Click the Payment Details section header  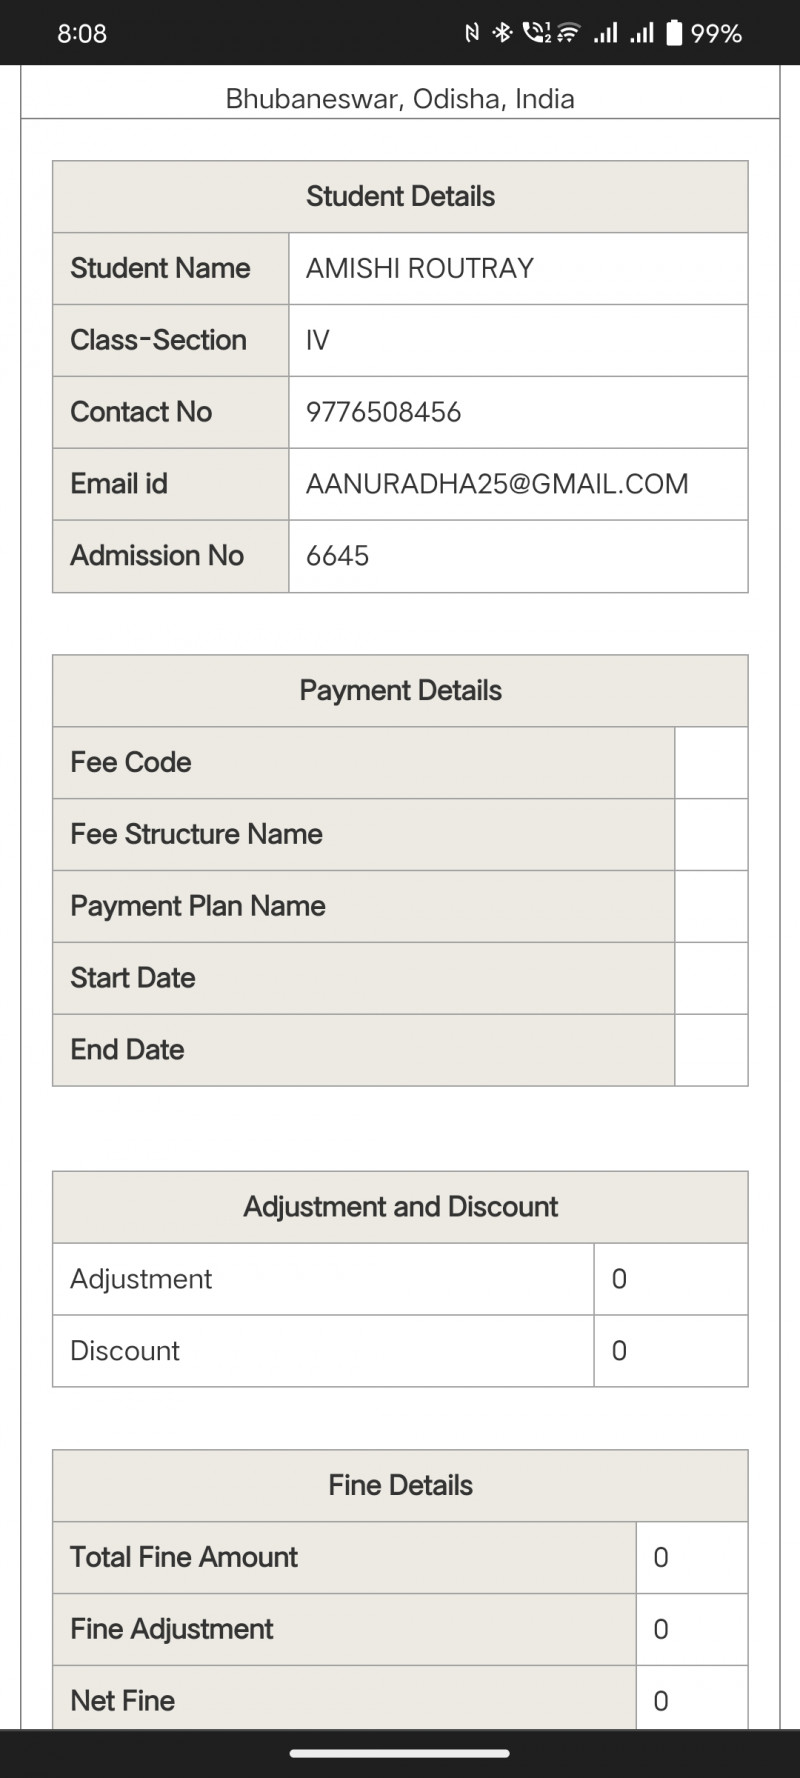click(400, 691)
